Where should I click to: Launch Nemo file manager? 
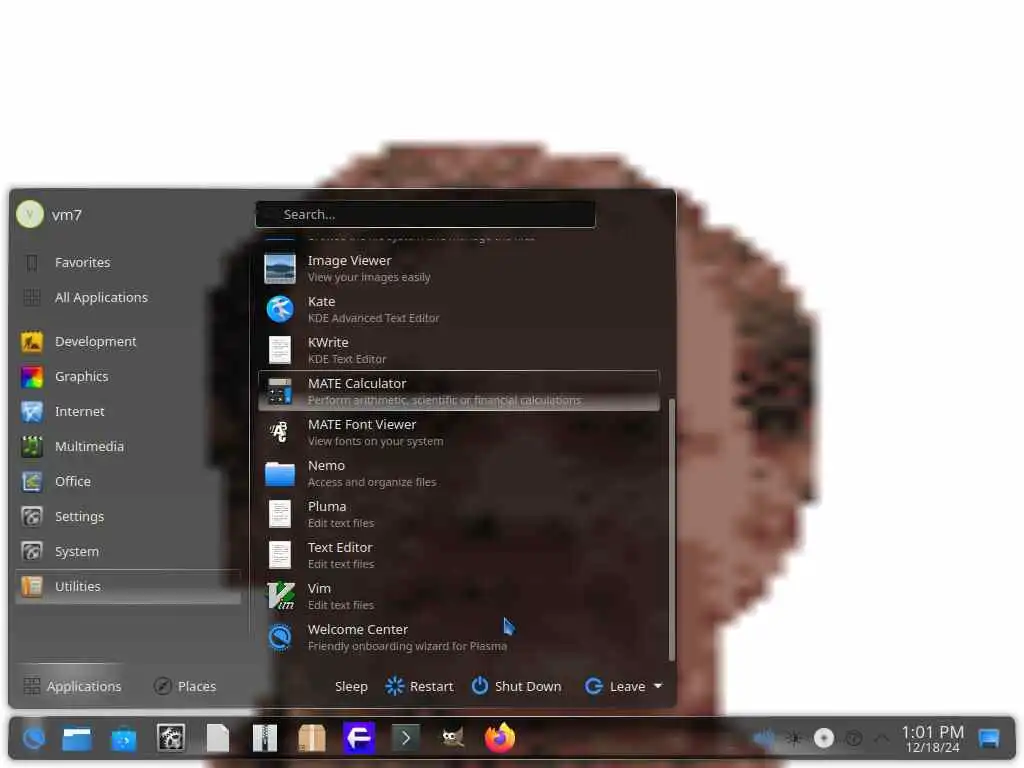click(458, 473)
